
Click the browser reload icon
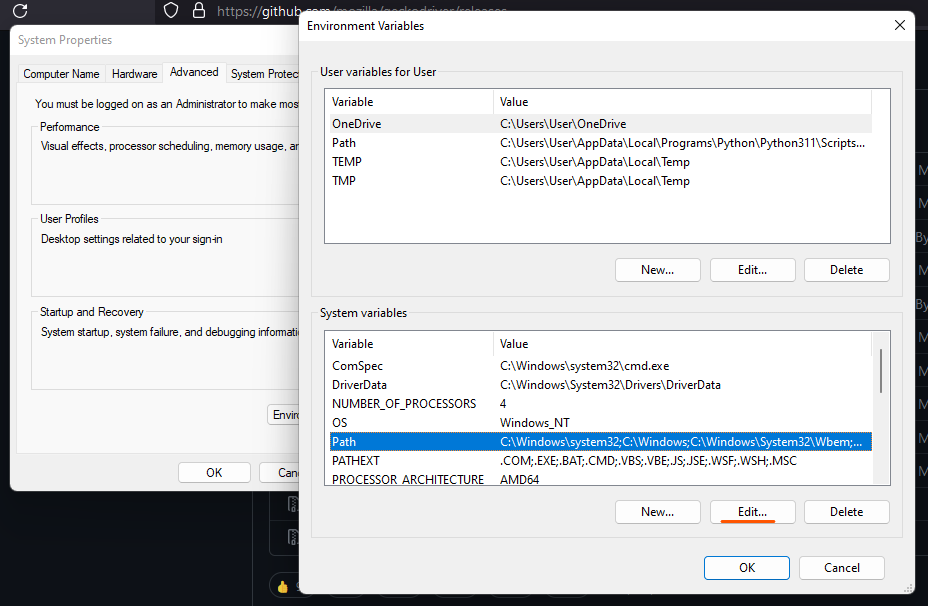pyautogui.click(x=20, y=12)
